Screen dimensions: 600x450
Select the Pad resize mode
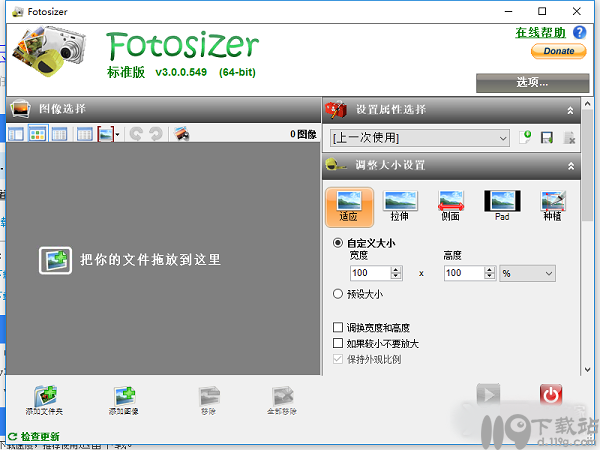coord(502,206)
